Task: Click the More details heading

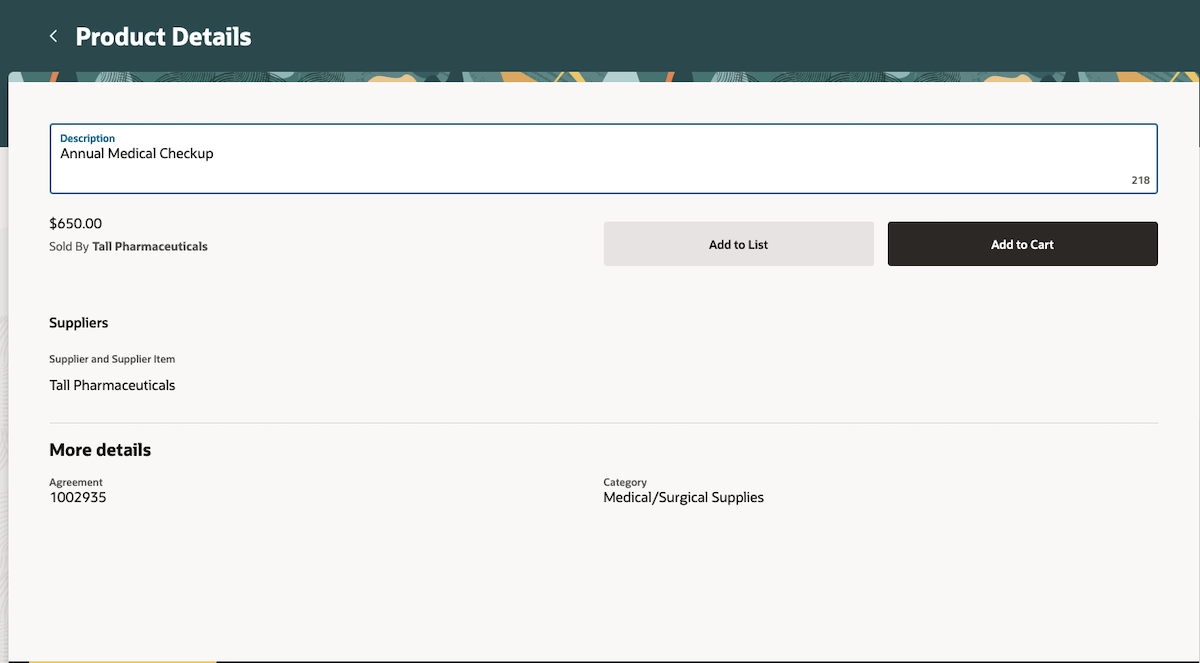Action: [x=100, y=450]
